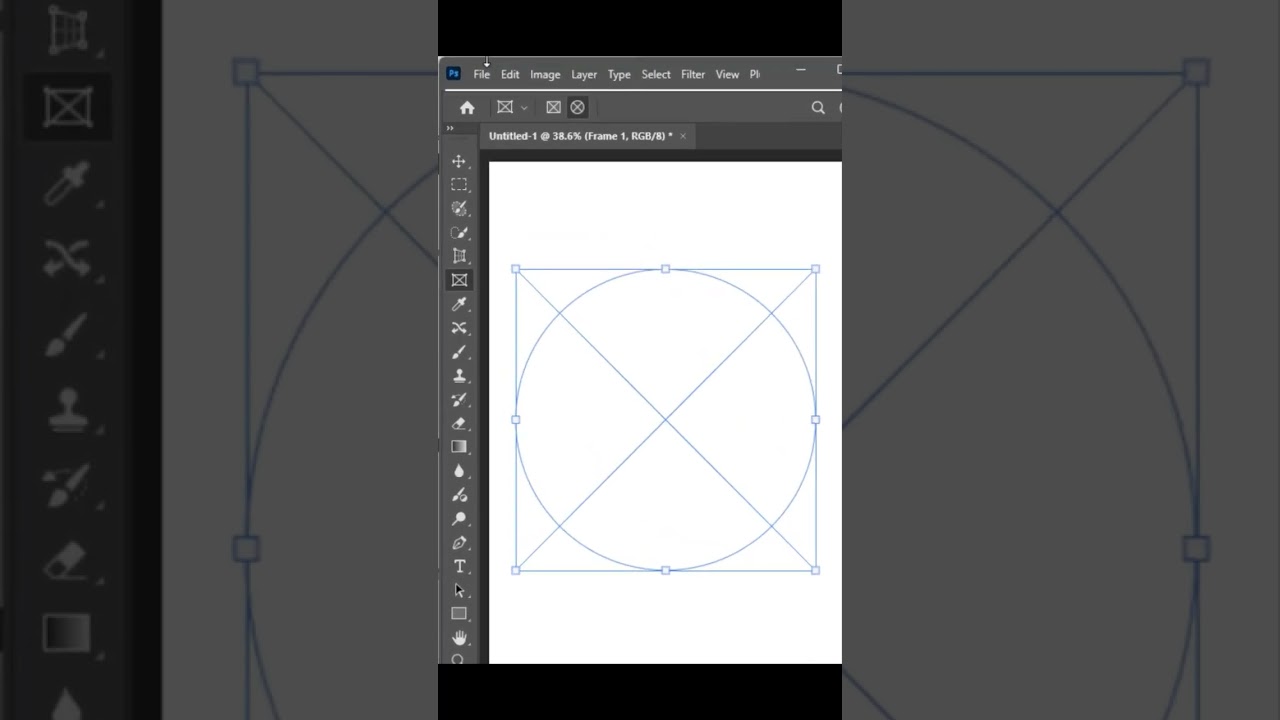Select the Pen tool
The height and width of the screenshot is (720, 1280).
coord(459,543)
